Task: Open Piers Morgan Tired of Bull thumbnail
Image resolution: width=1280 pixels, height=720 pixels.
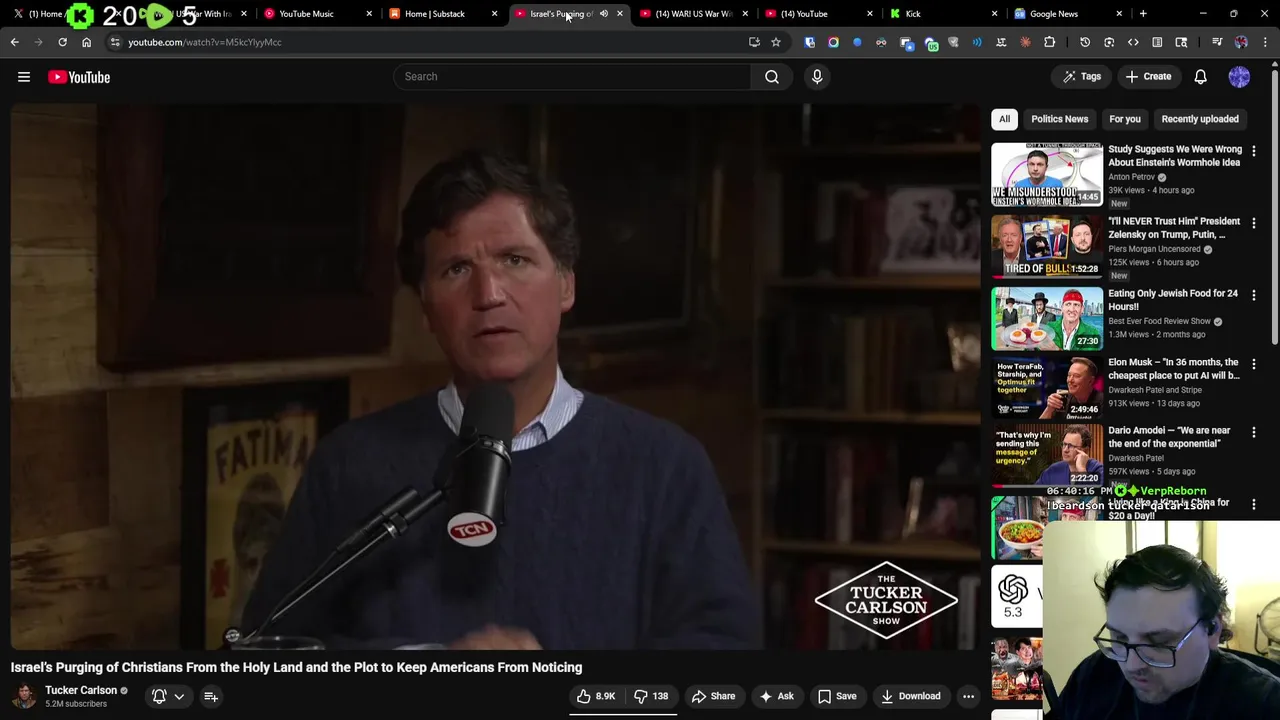Action: pos(1047,246)
